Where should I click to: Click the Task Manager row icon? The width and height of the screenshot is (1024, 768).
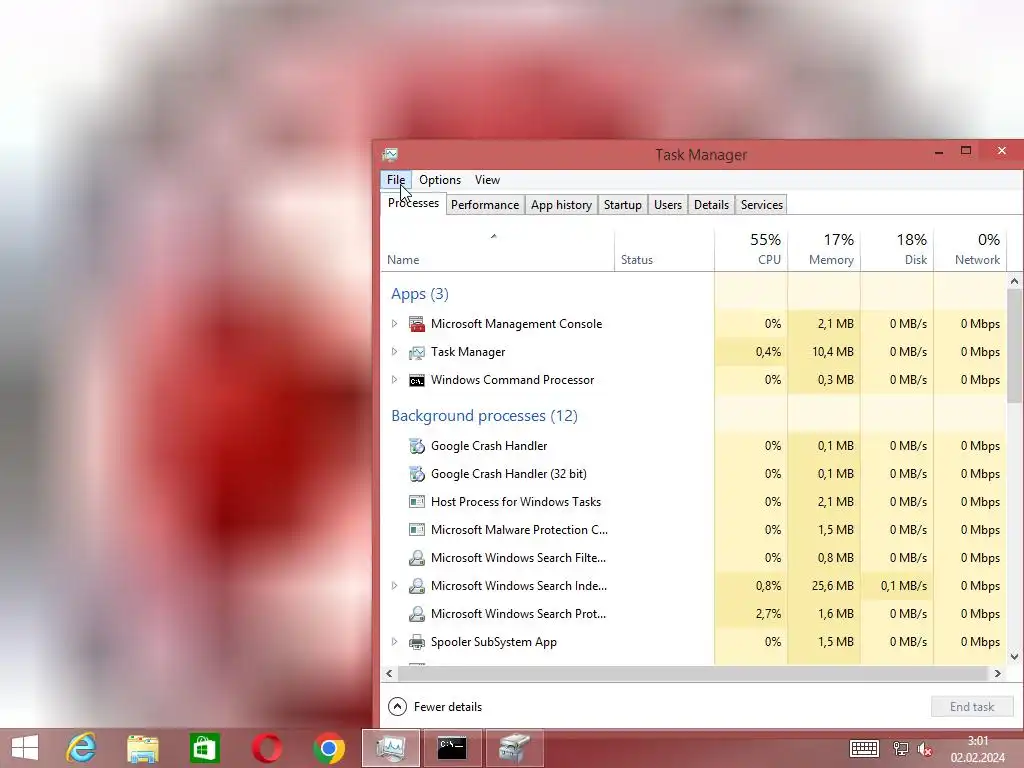417,352
